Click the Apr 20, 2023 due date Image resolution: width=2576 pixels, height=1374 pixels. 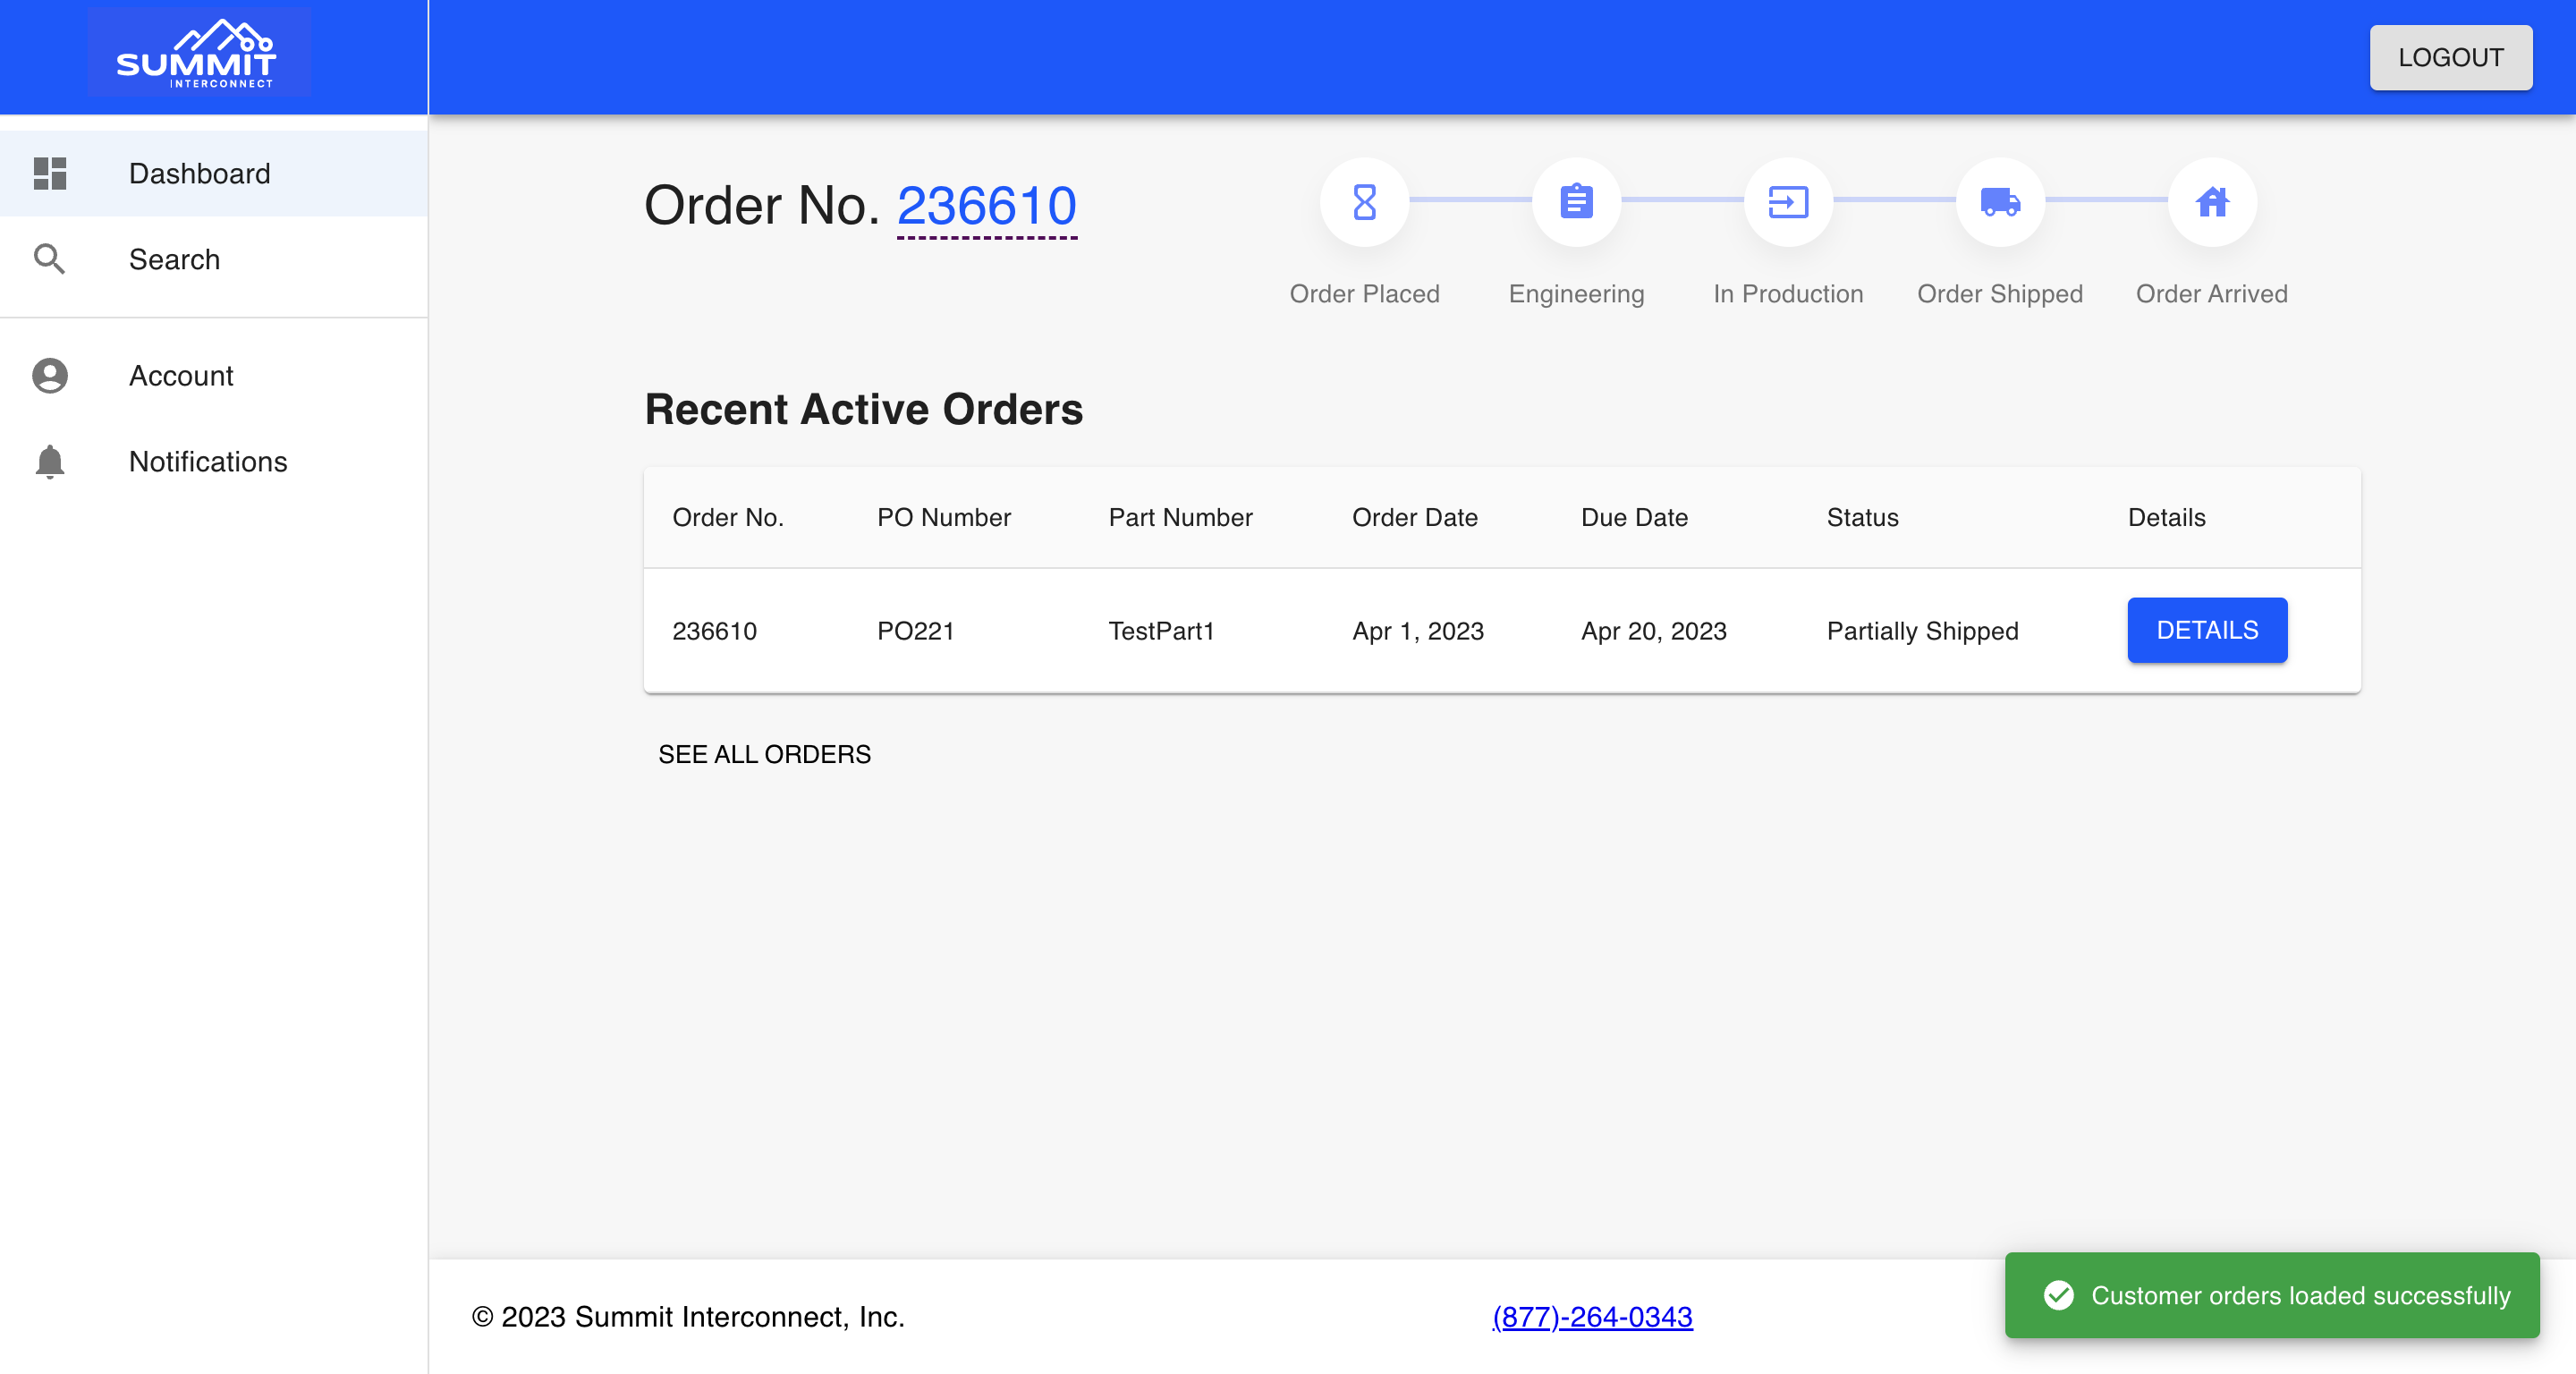pyautogui.click(x=1654, y=631)
